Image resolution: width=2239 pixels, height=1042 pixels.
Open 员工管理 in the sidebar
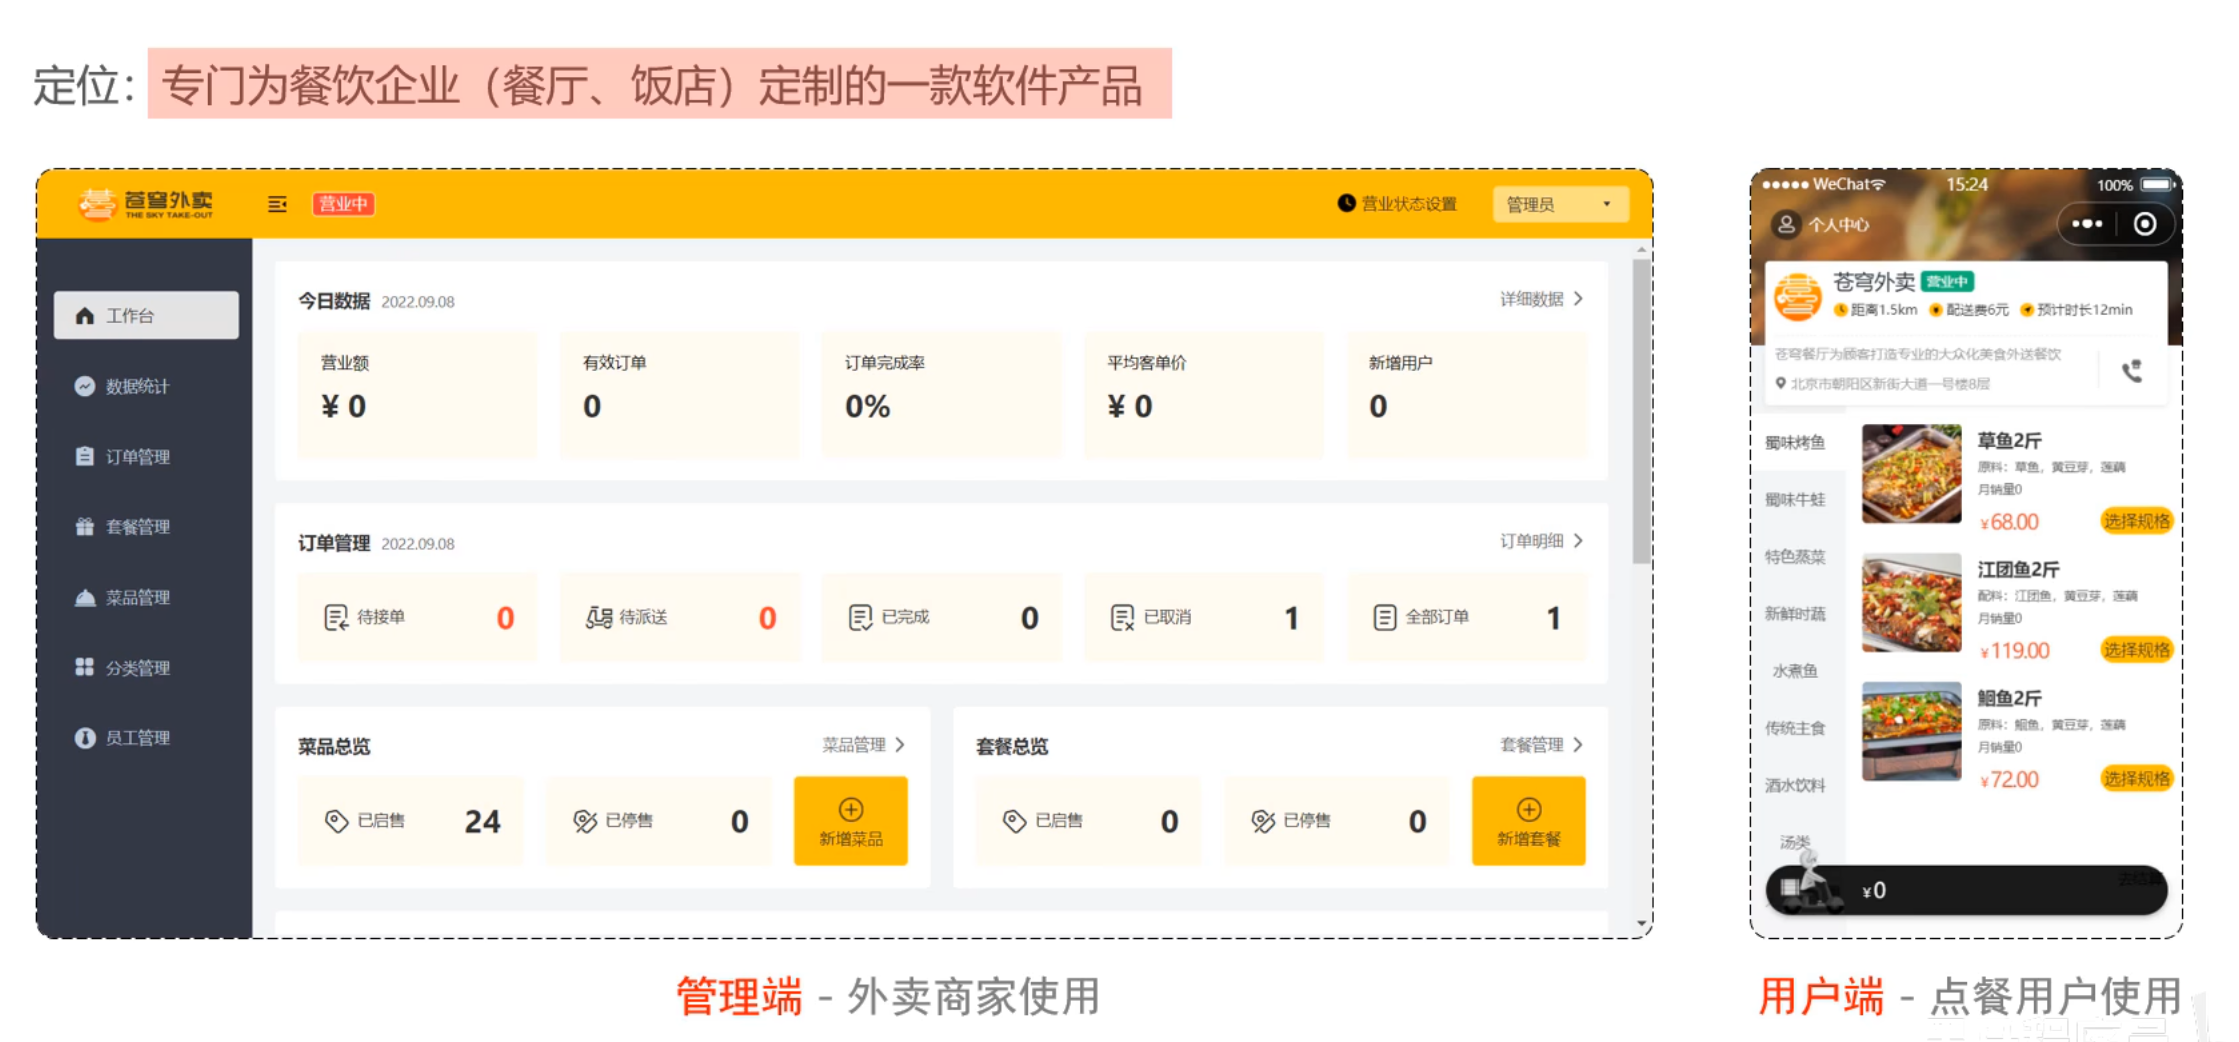tap(137, 738)
